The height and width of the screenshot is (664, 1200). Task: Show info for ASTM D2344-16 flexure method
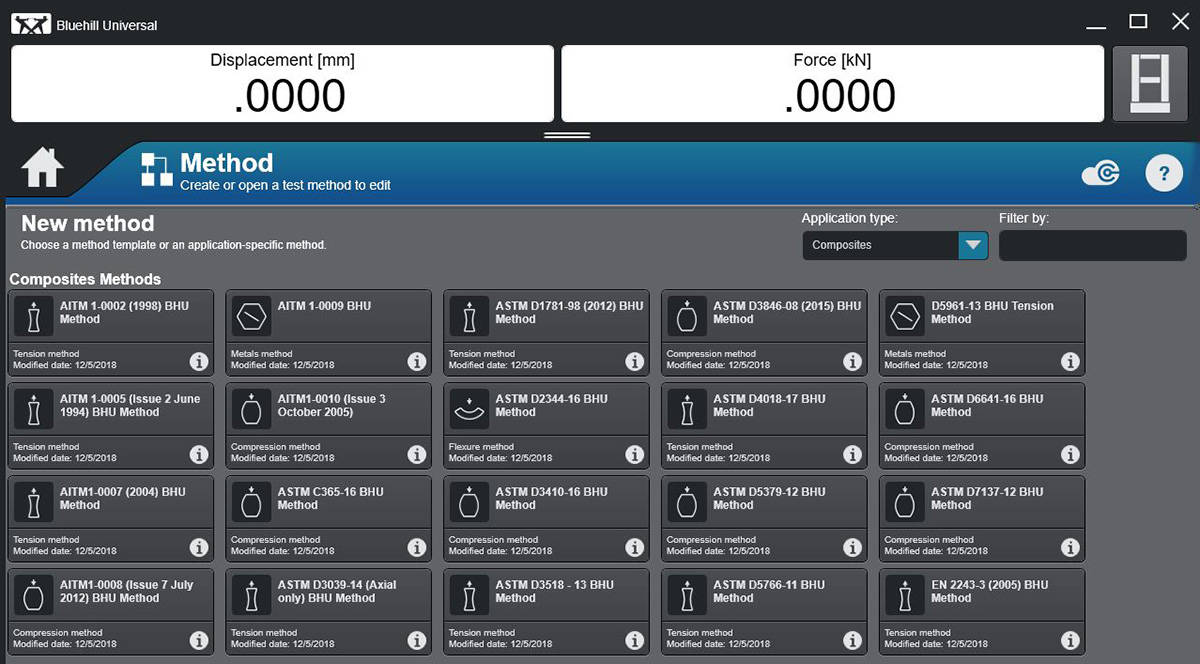(634, 454)
